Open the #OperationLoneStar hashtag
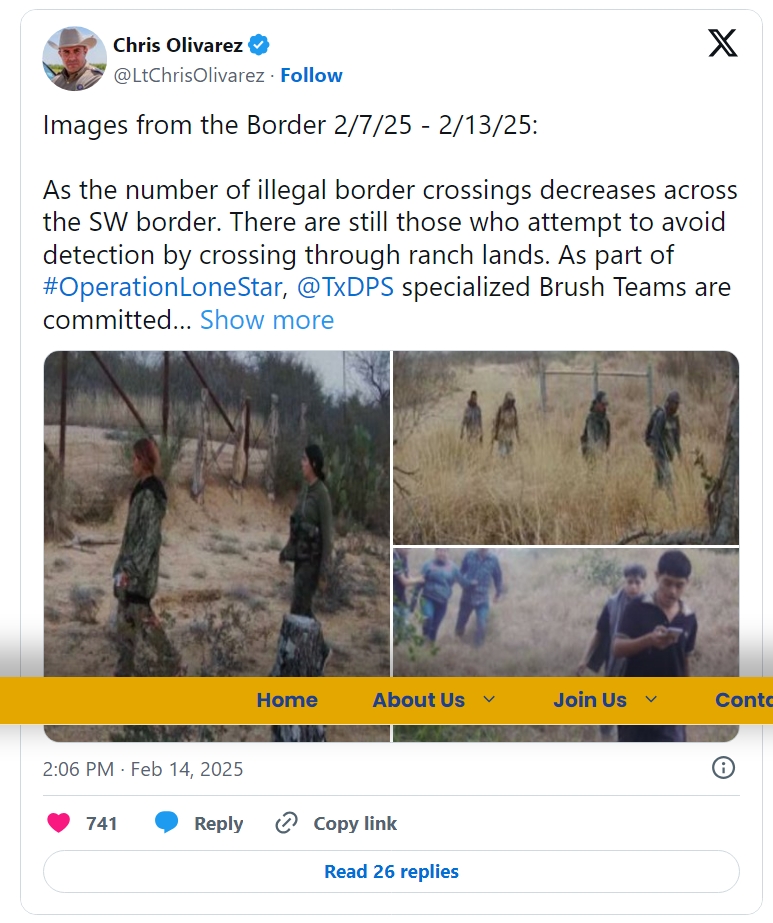 point(162,287)
